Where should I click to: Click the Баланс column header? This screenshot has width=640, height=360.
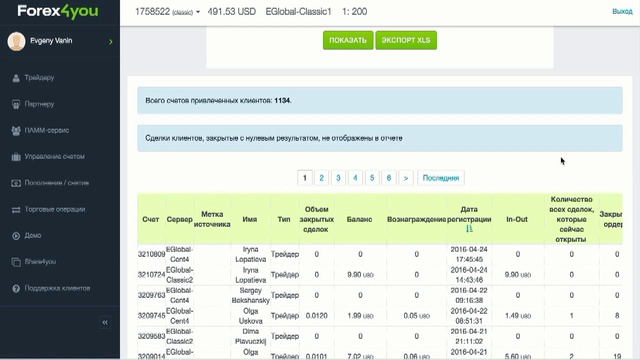(360, 219)
